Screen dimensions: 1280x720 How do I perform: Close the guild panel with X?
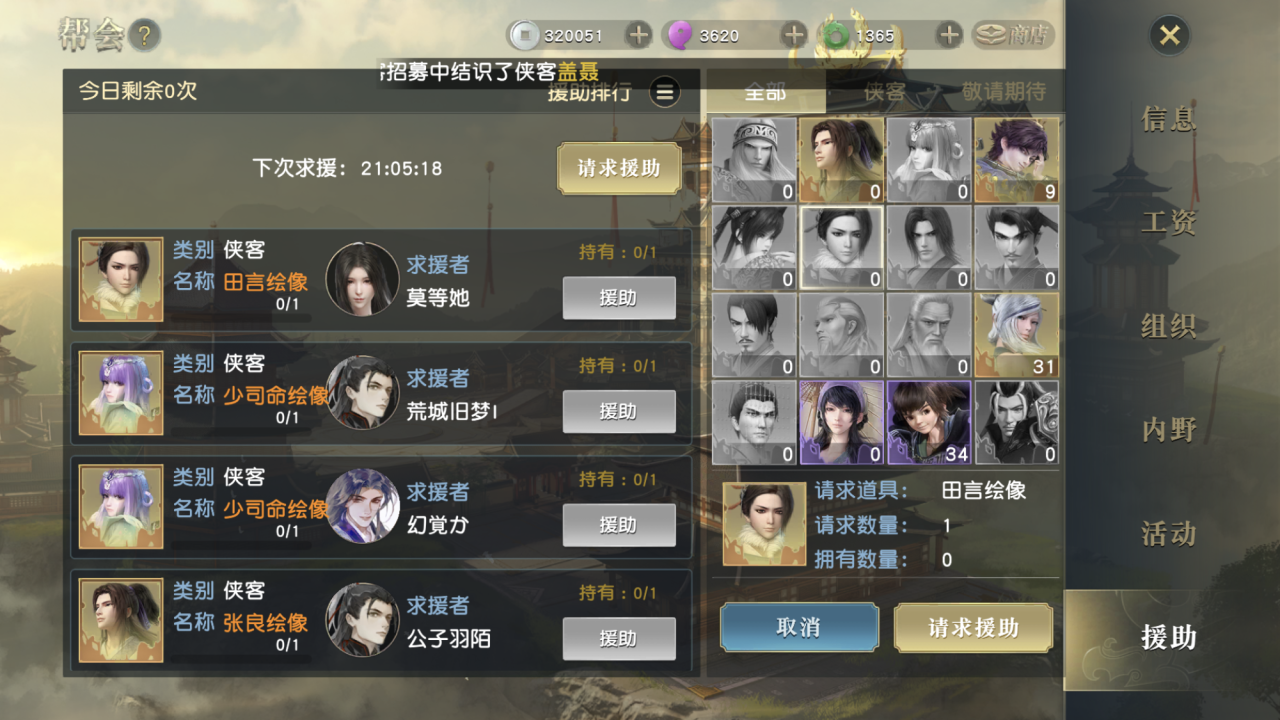tap(1169, 36)
